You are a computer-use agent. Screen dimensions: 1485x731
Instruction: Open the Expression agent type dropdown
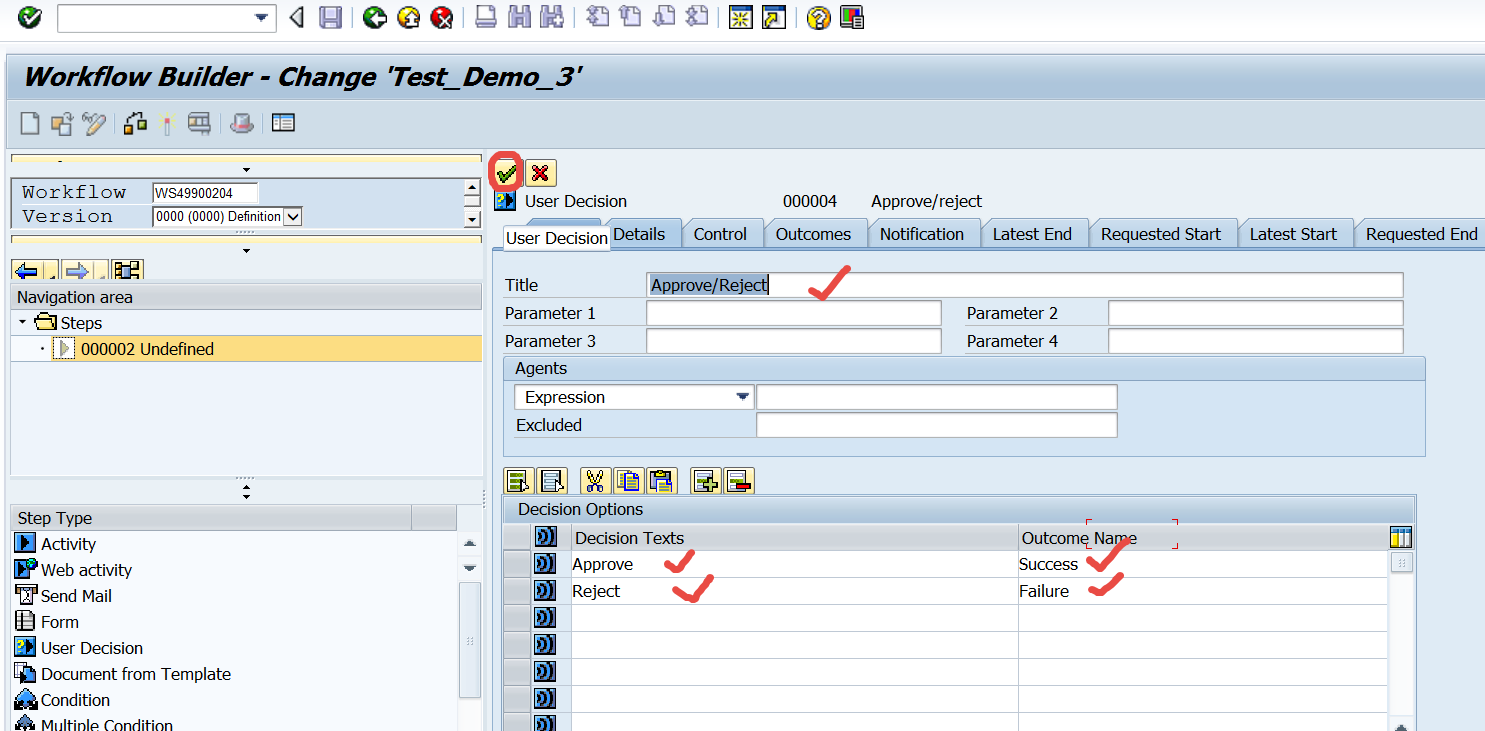pyautogui.click(x=745, y=397)
